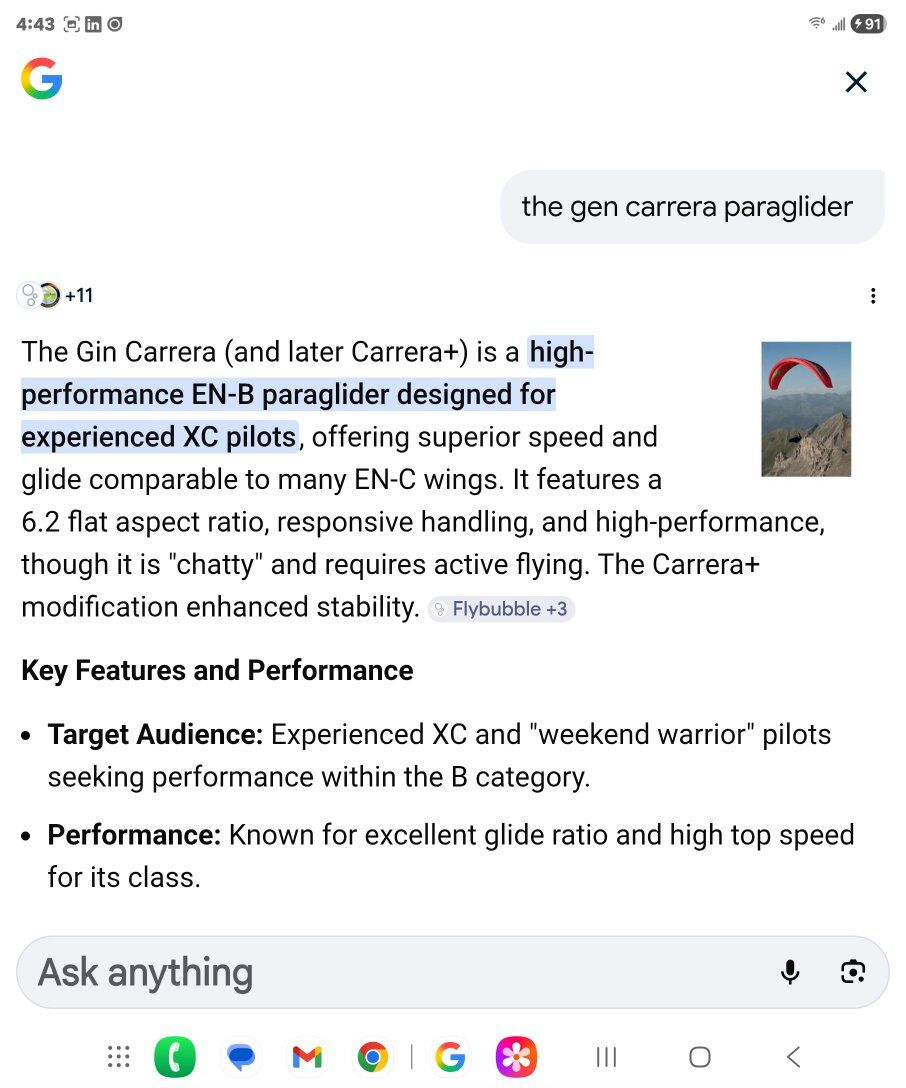Open the pink flower Gallery app
Screen dimensions: 906x1088
[516, 1057]
